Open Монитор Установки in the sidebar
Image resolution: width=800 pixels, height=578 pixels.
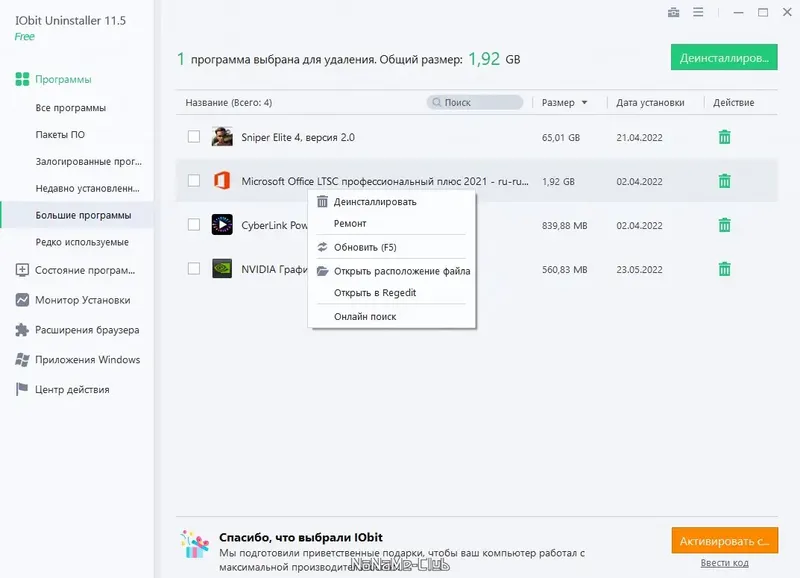pos(82,300)
